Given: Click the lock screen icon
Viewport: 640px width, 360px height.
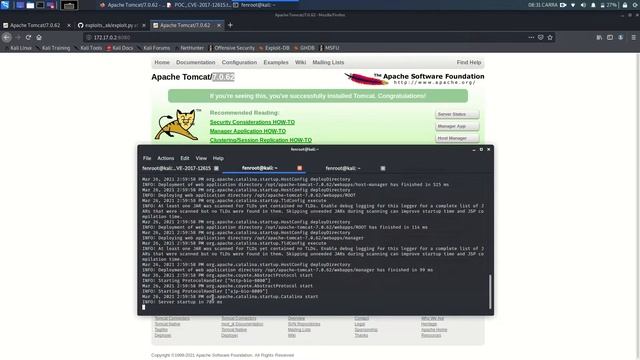Looking at the screenshot, I should 624,5.
